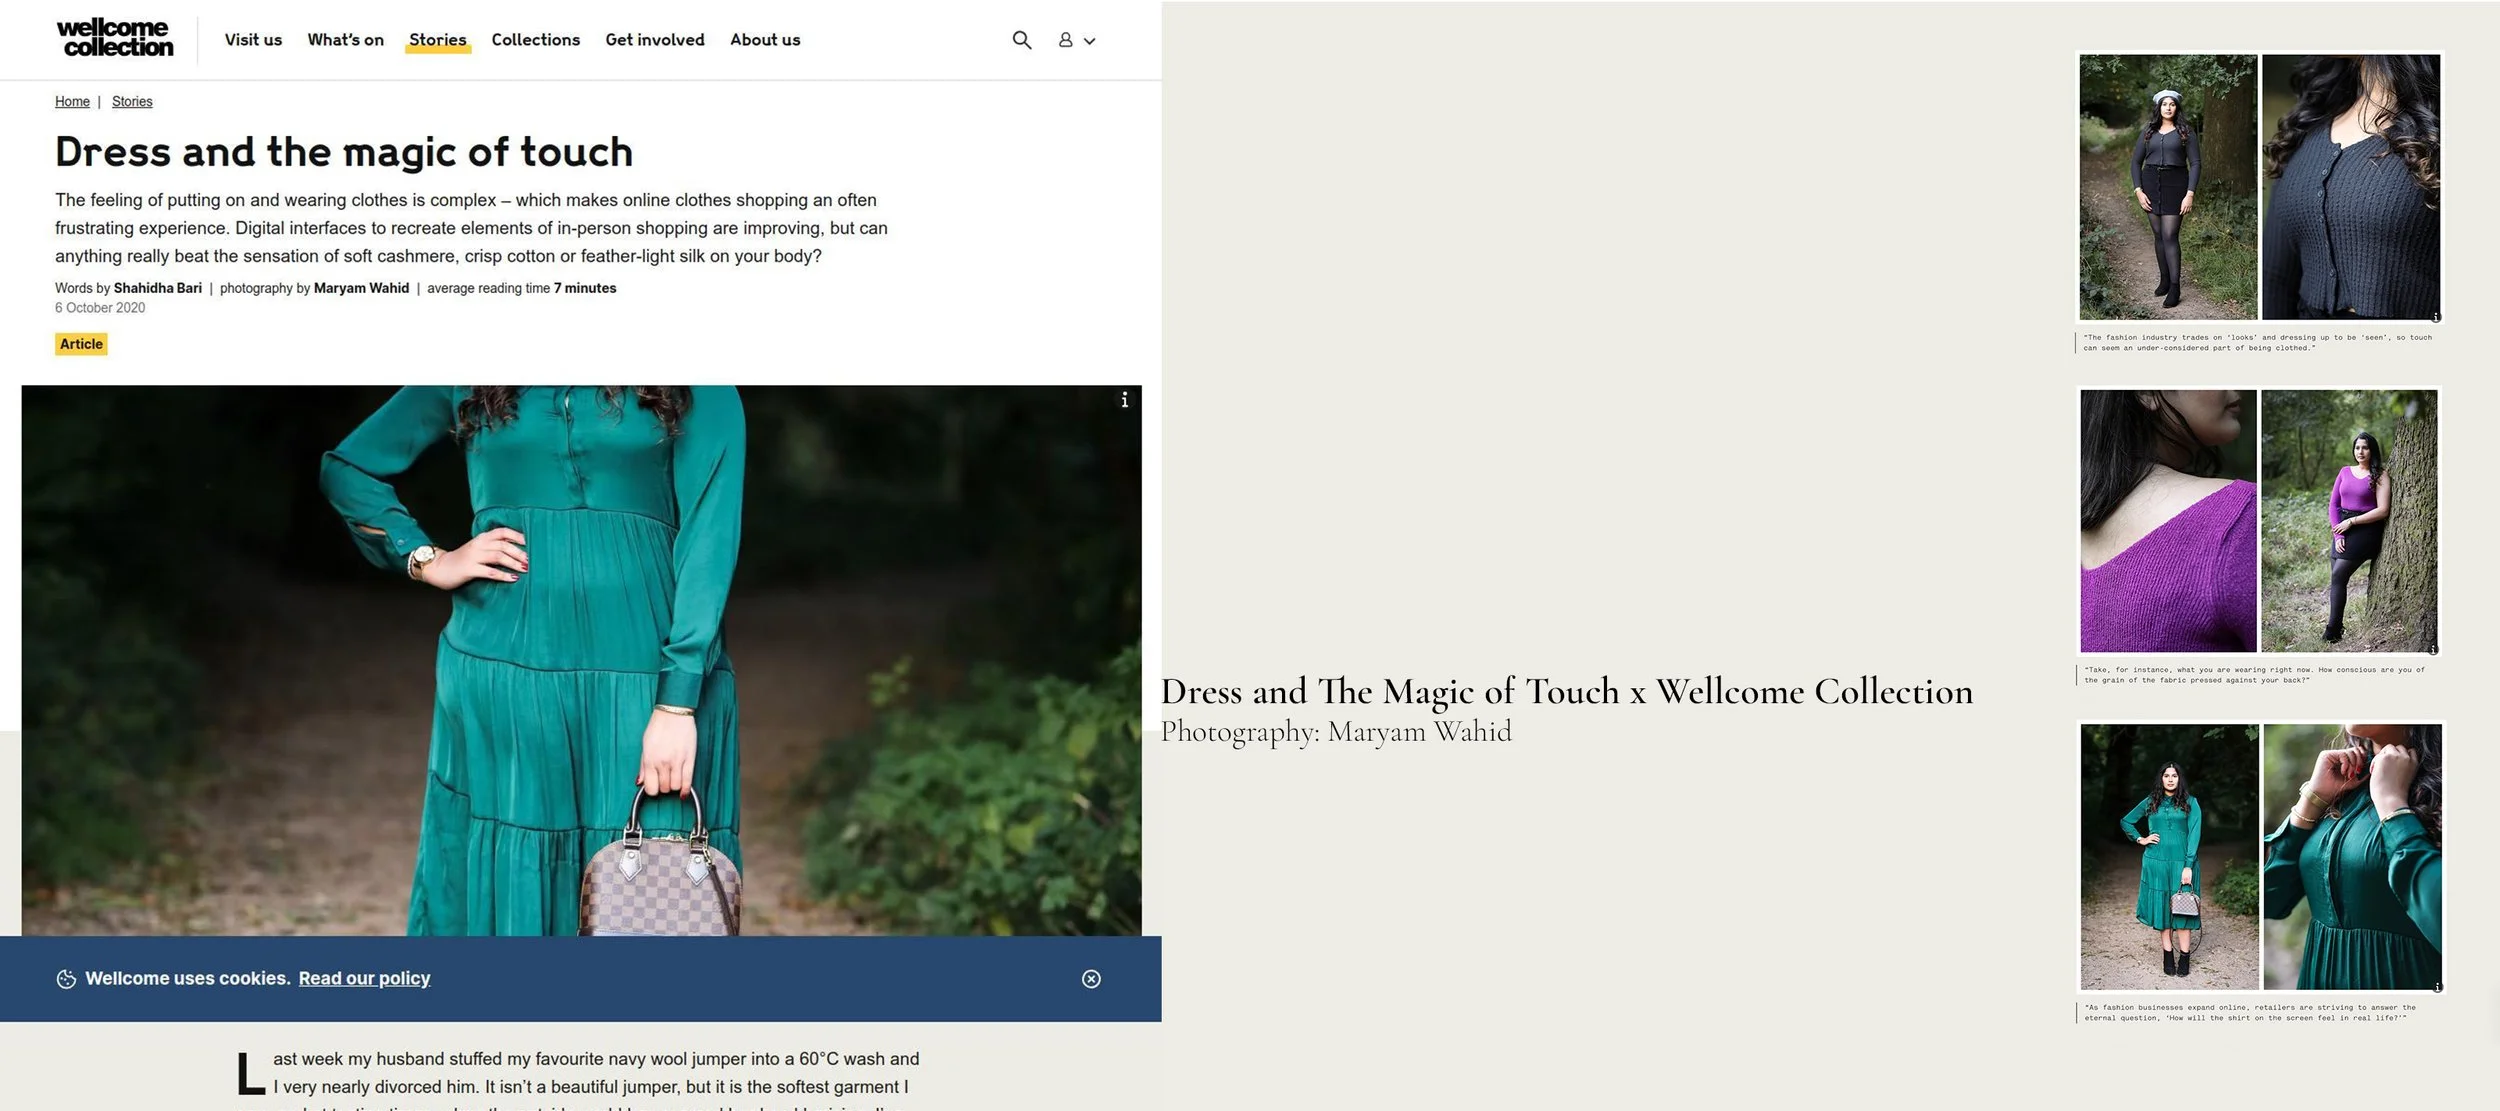This screenshot has width=2500, height=1111.
Task: Click info icon on hero image
Action: pos(1125,400)
